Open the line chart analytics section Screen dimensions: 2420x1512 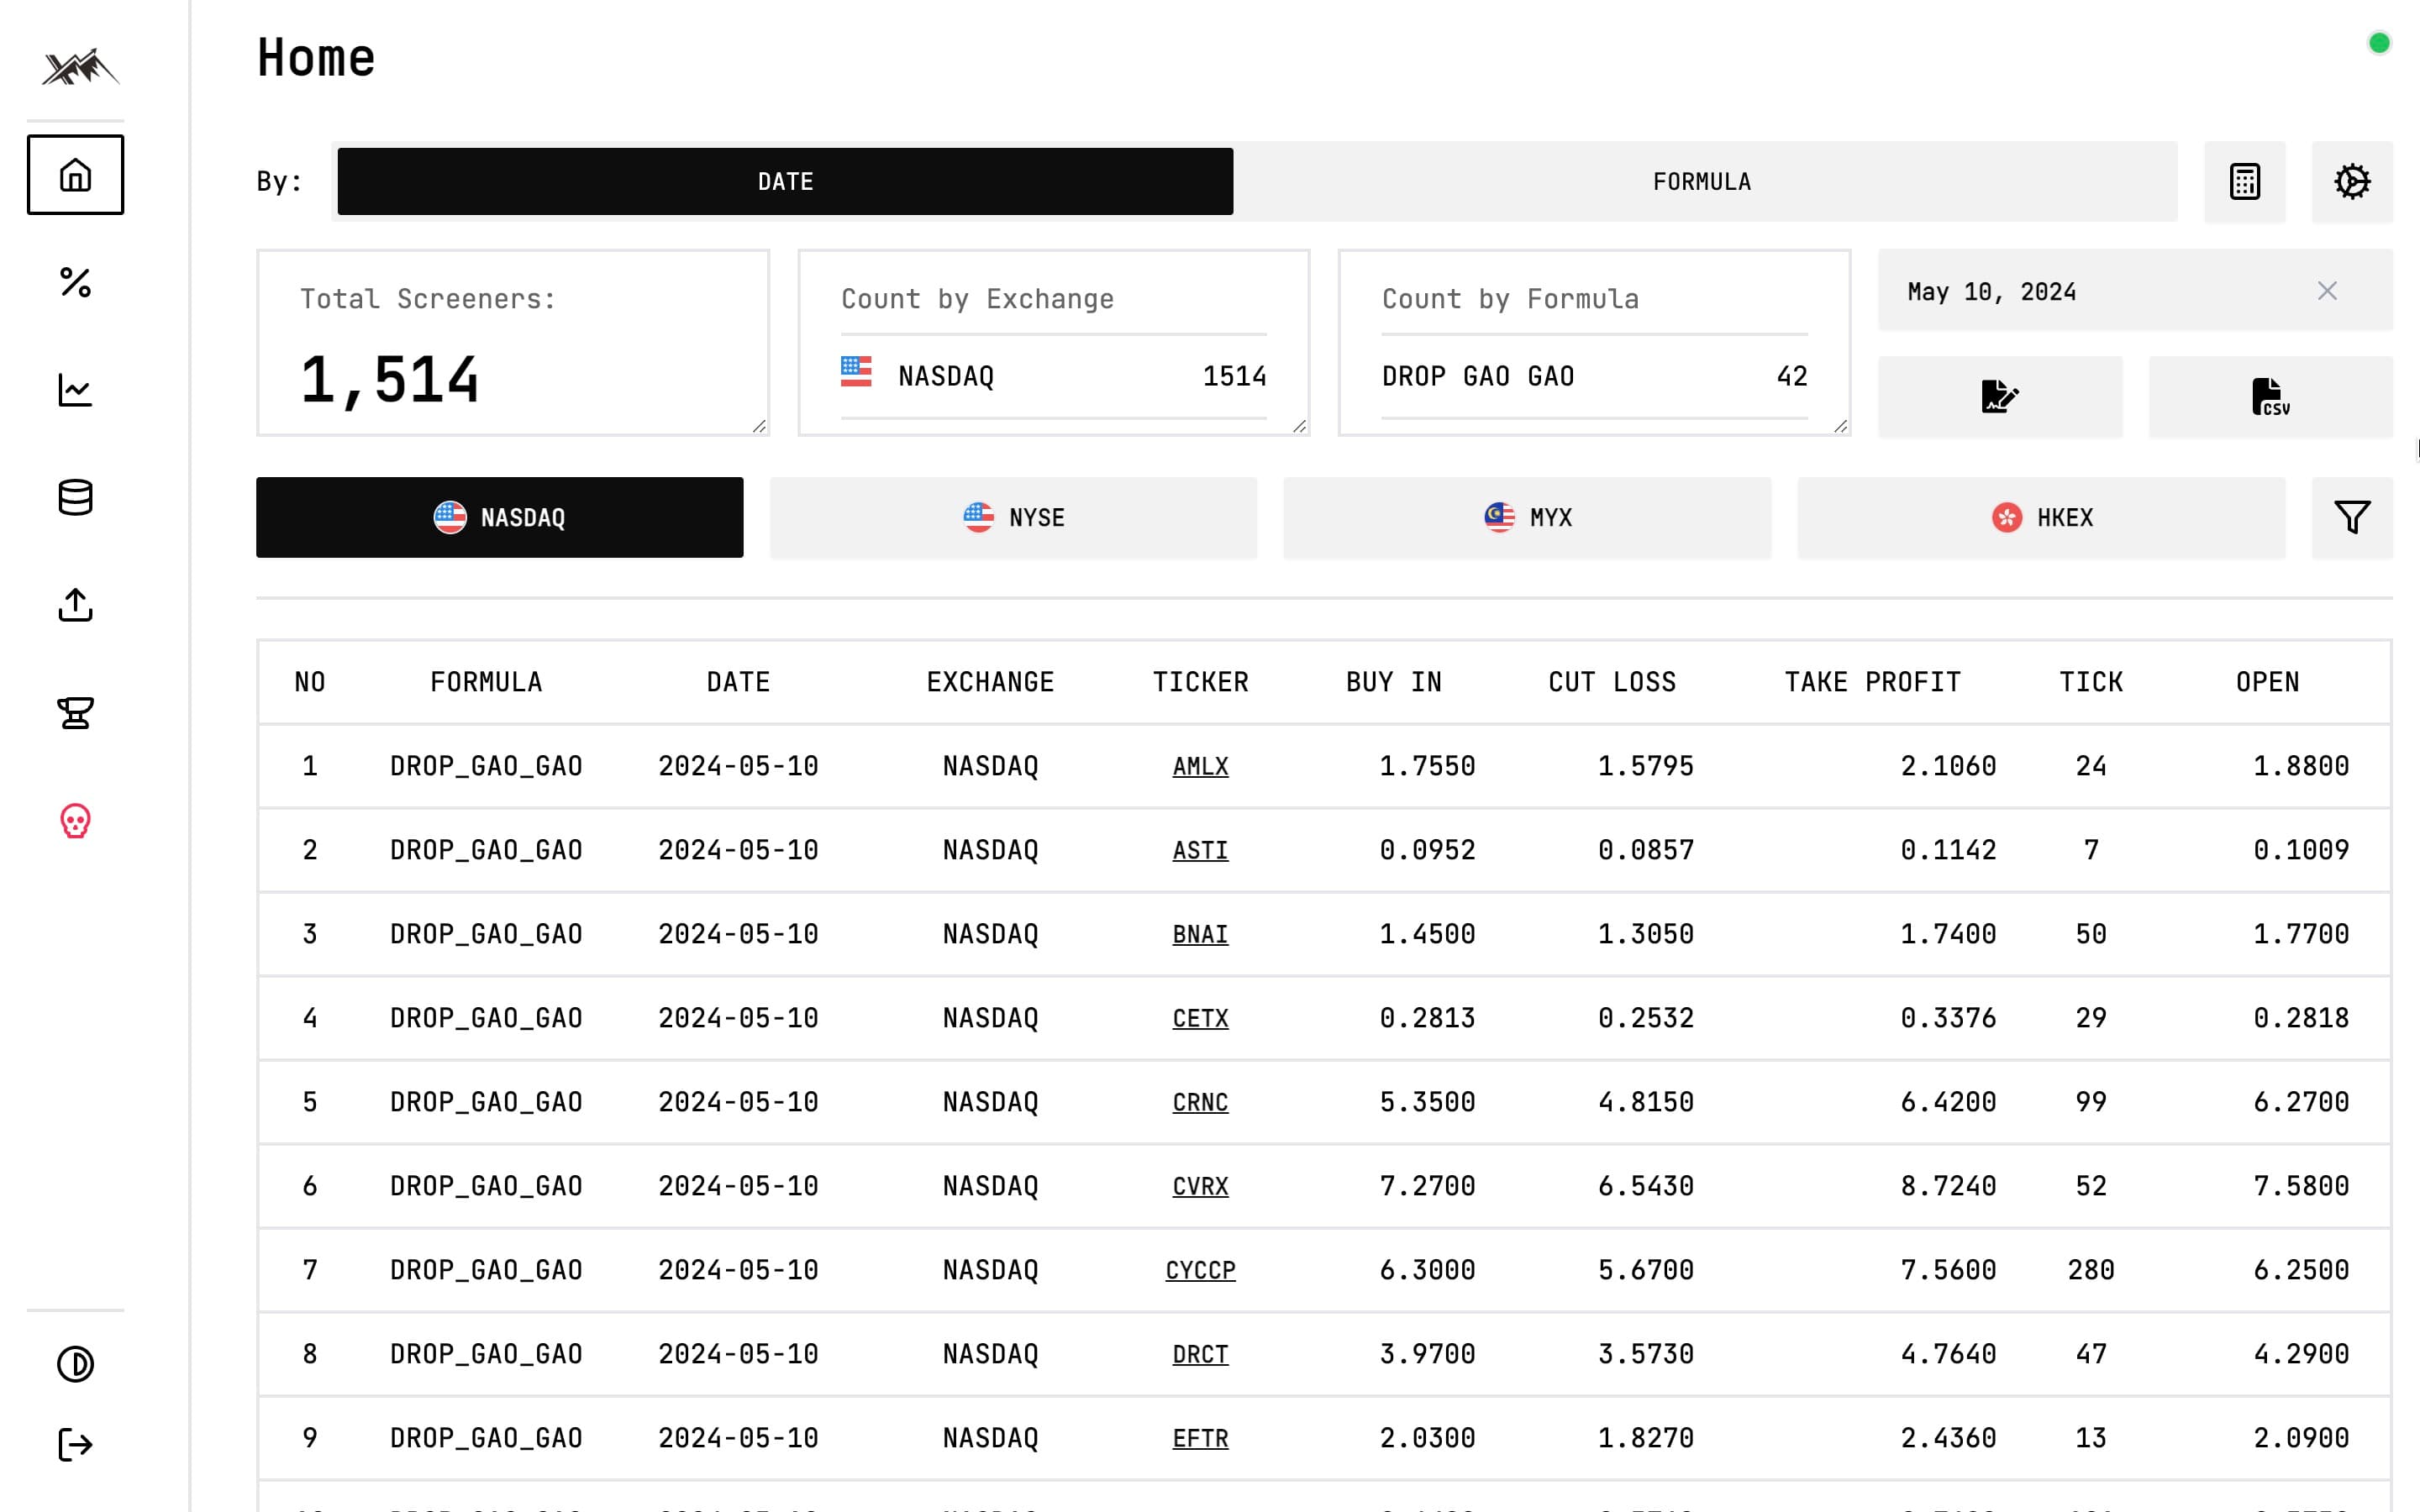tap(75, 391)
